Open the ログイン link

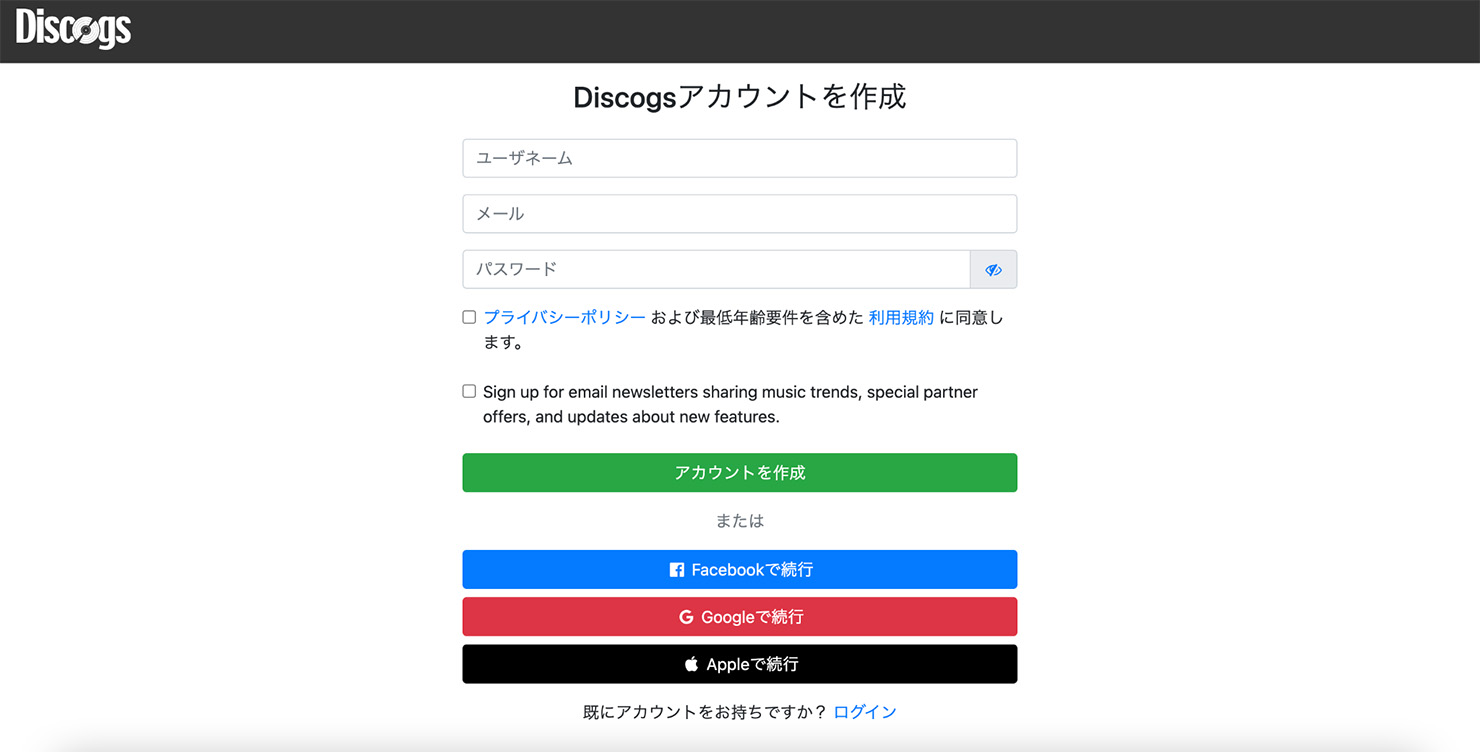click(x=865, y=712)
